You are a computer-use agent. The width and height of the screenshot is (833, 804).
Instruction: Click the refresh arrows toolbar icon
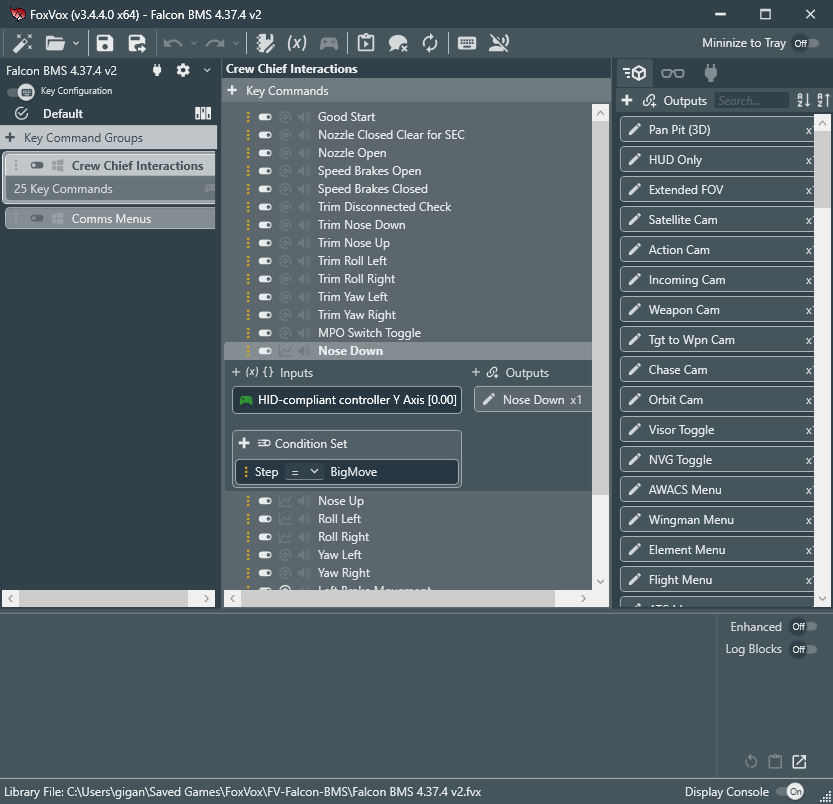click(x=430, y=43)
